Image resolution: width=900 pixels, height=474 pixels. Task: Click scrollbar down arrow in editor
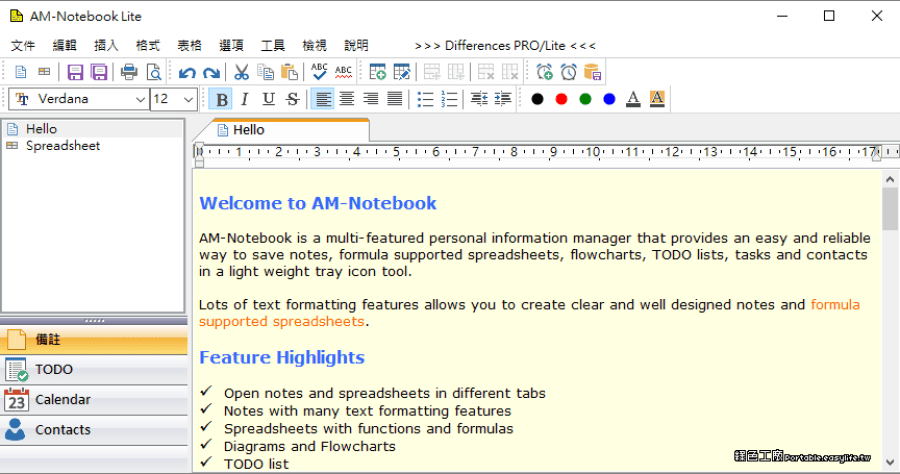890,463
